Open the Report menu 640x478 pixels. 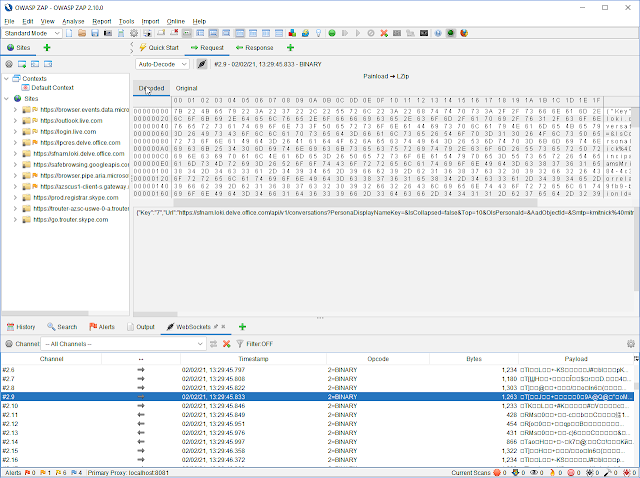click(102, 21)
